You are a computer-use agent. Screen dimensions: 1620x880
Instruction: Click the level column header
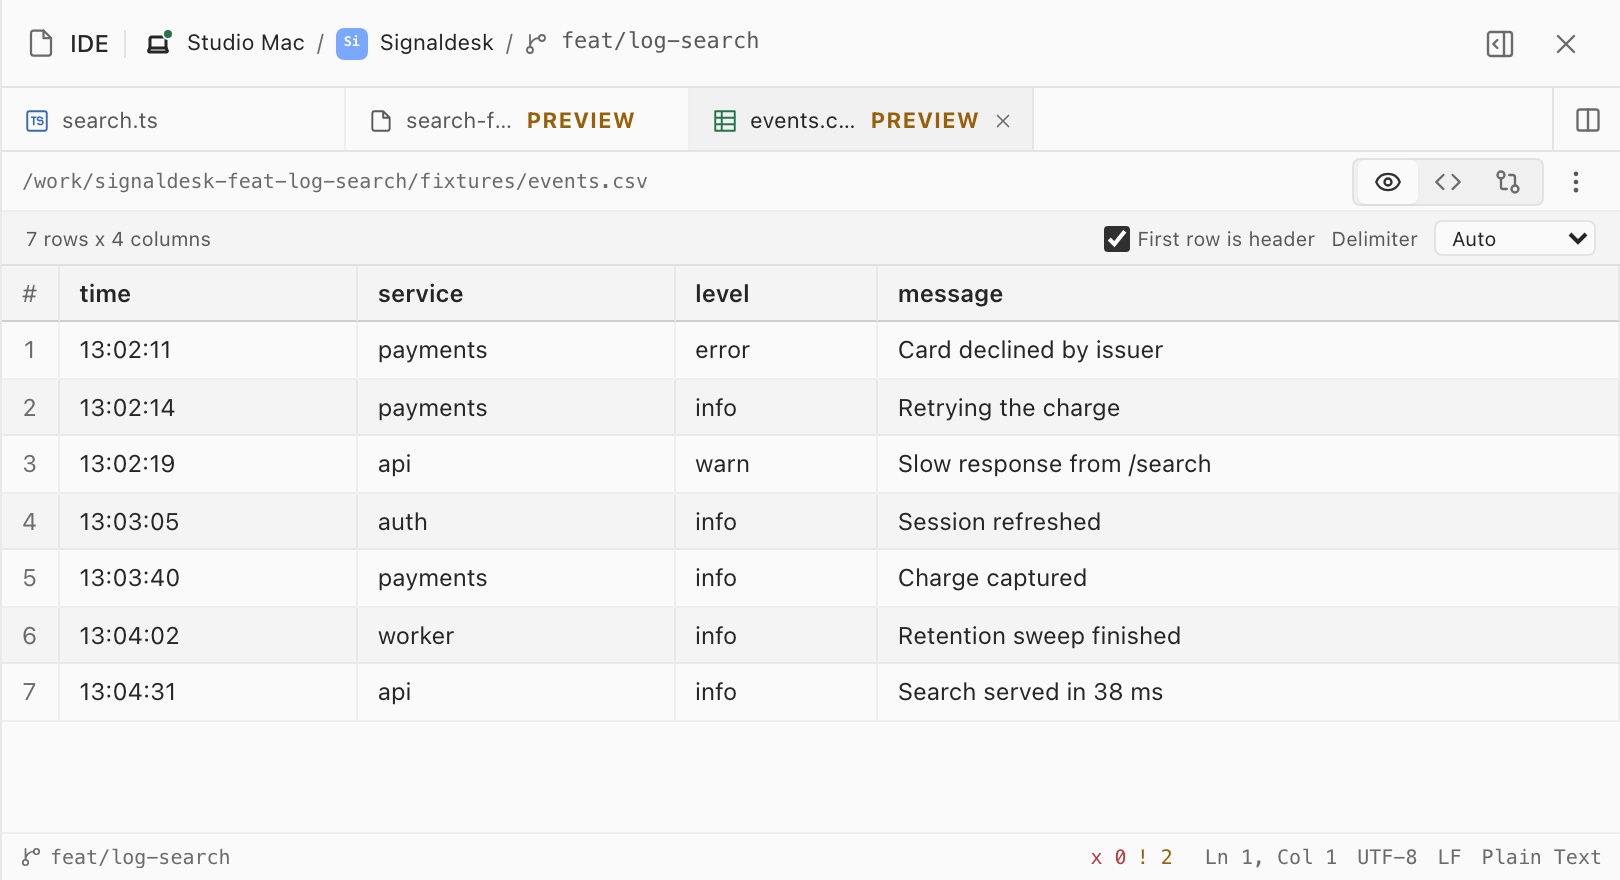tap(776, 294)
